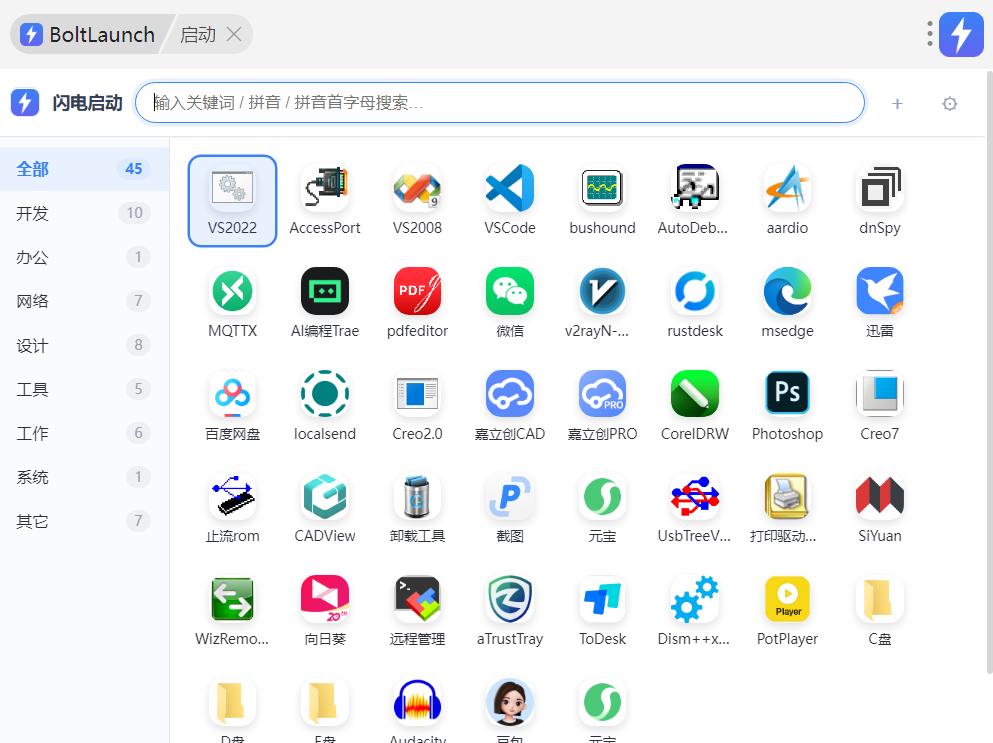Switch to 工具 category

click(84, 389)
